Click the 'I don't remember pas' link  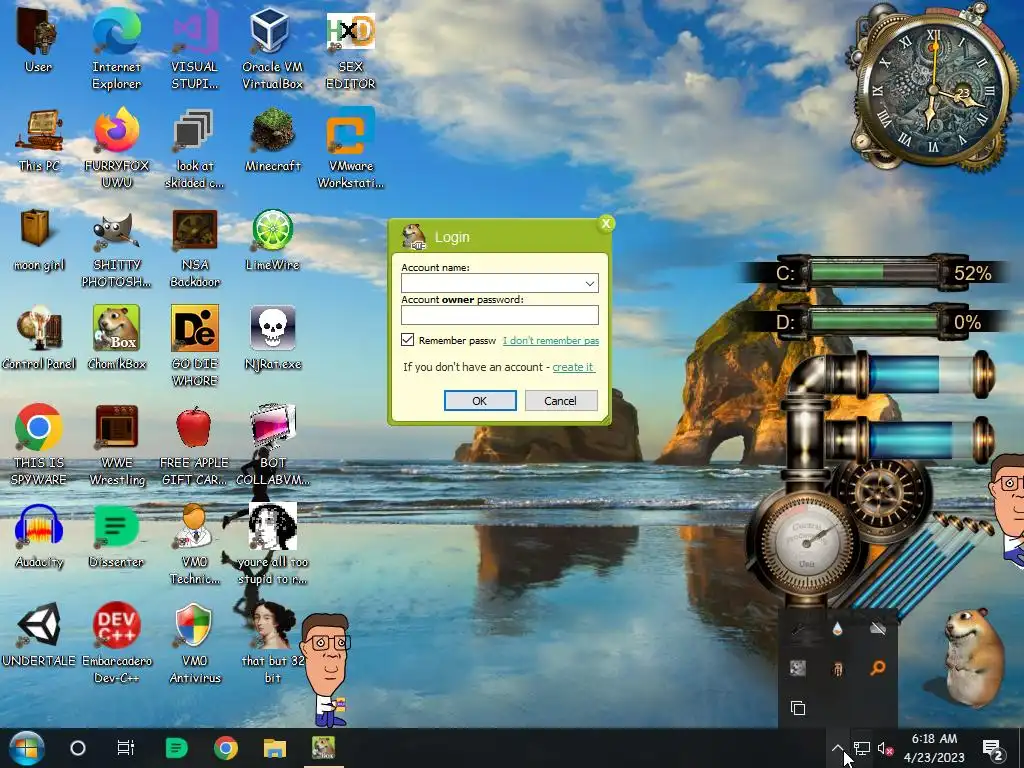[x=551, y=340]
